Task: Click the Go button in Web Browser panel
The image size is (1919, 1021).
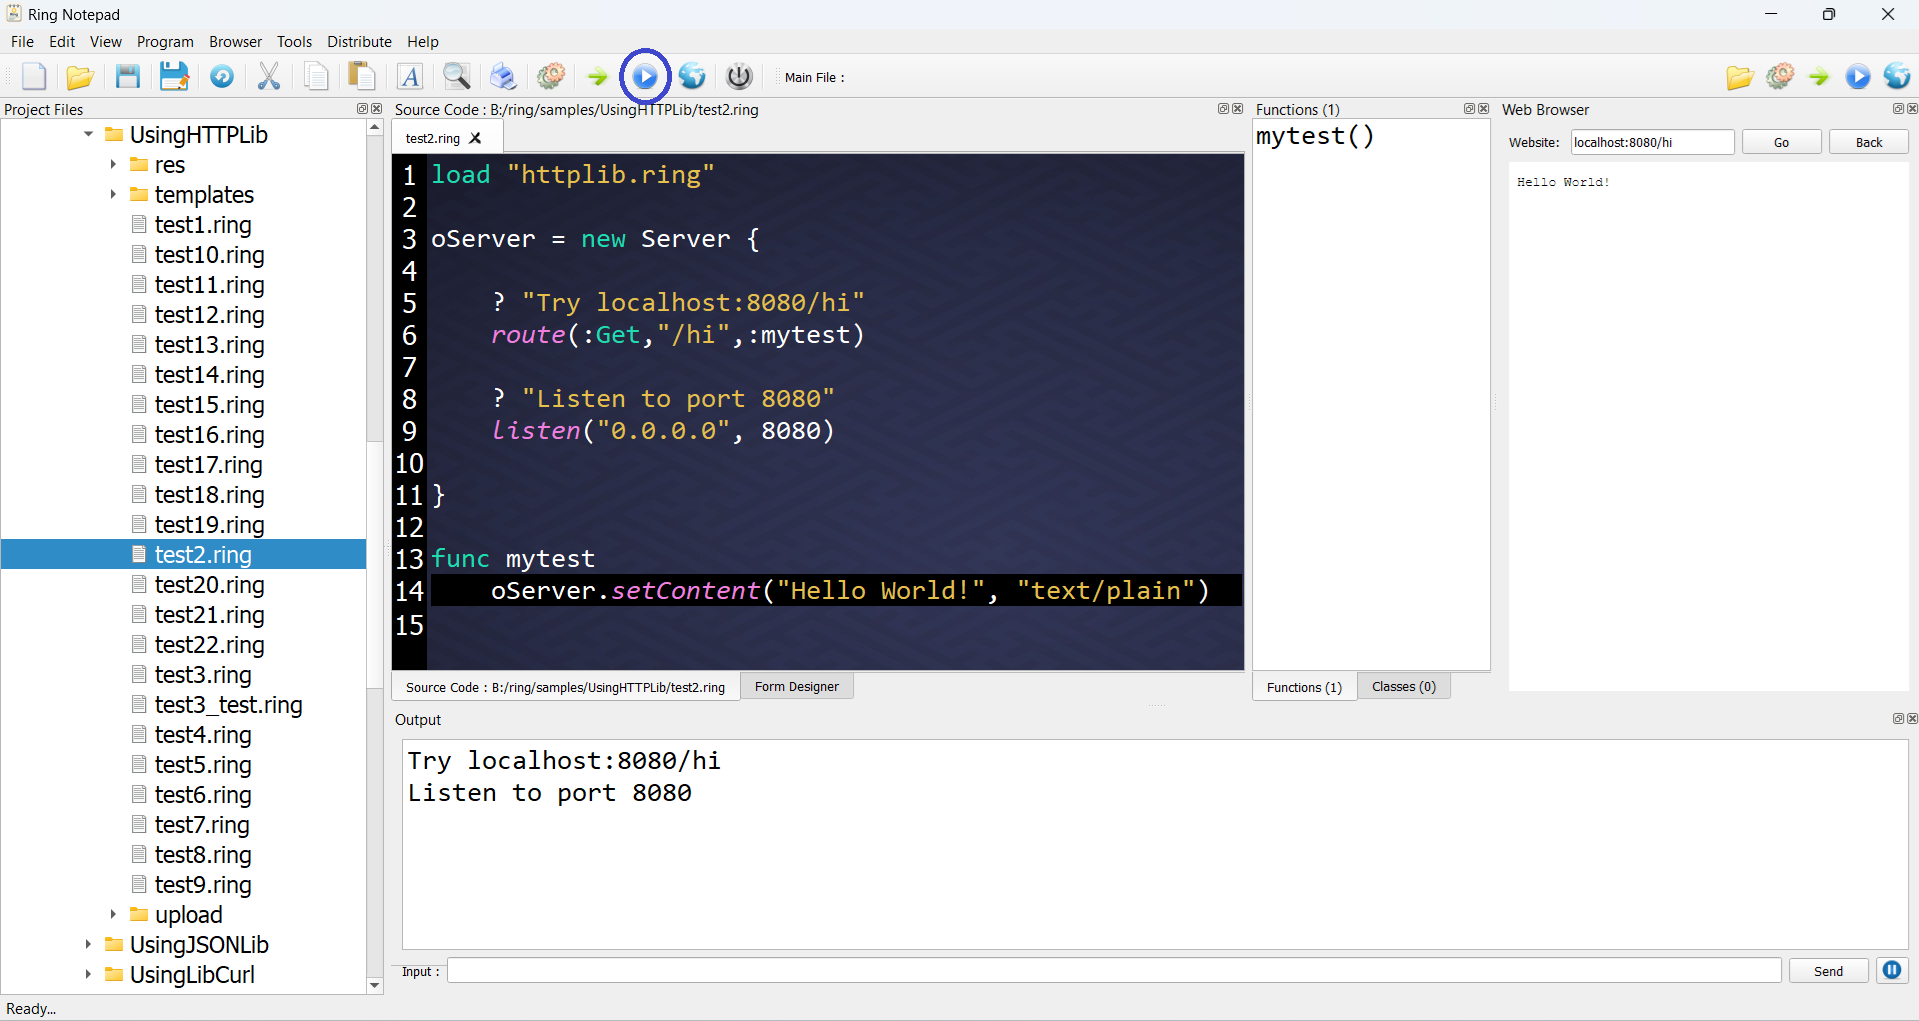Action: (1781, 142)
